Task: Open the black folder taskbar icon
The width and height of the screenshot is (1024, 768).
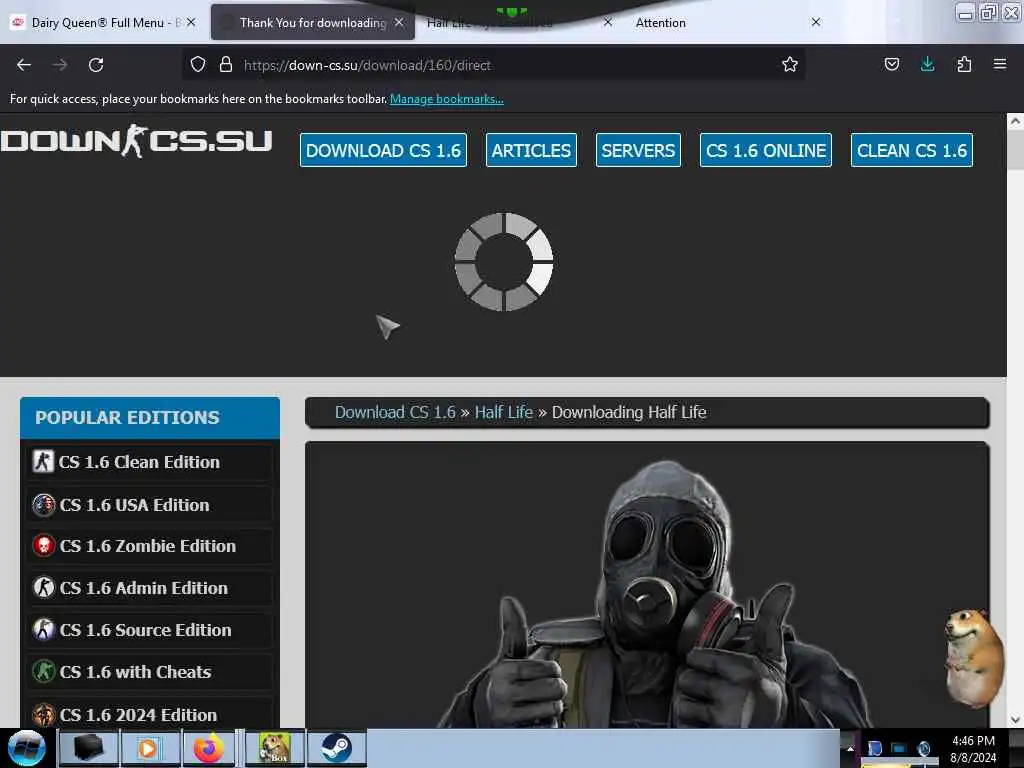Action: click(x=88, y=748)
